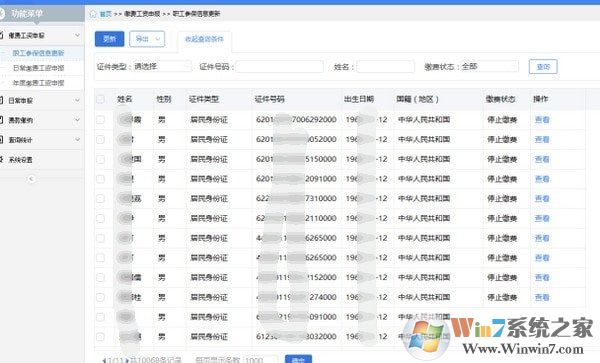Open 职工参保信息更新 in the sidebar
The height and width of the screenshot is (363, 600).
pyautogui.click(x=38, y=53)
